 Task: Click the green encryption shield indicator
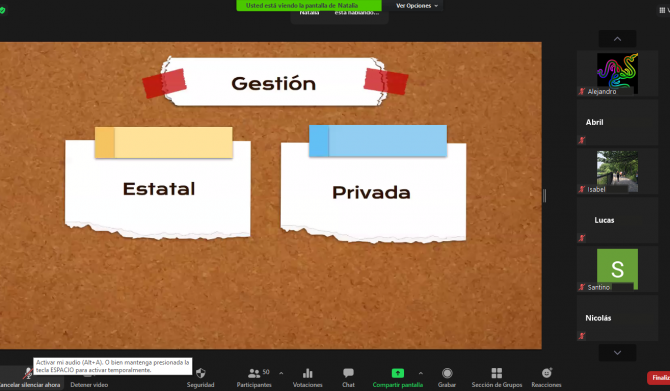tap(2, 11)
